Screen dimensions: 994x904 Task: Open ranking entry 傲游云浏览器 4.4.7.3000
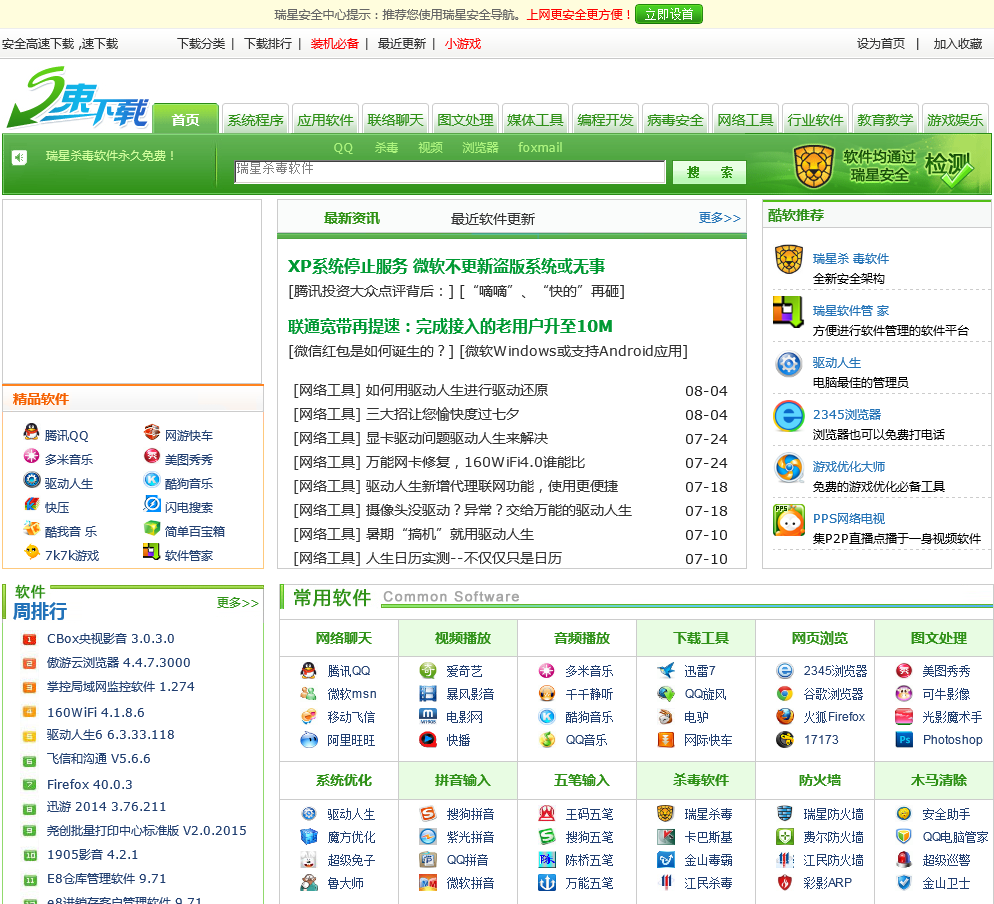click(119, 662)
